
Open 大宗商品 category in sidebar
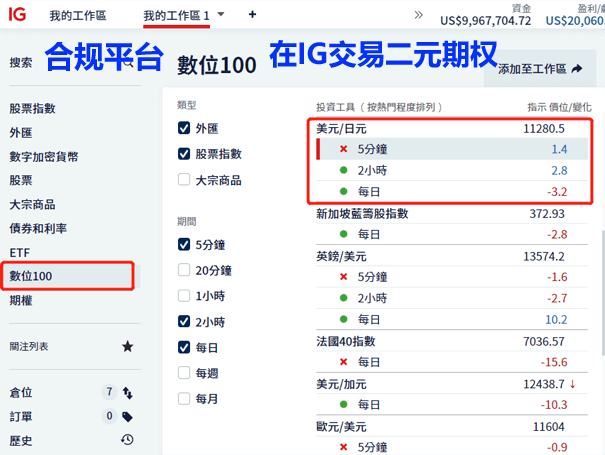[x=32, y=205]
